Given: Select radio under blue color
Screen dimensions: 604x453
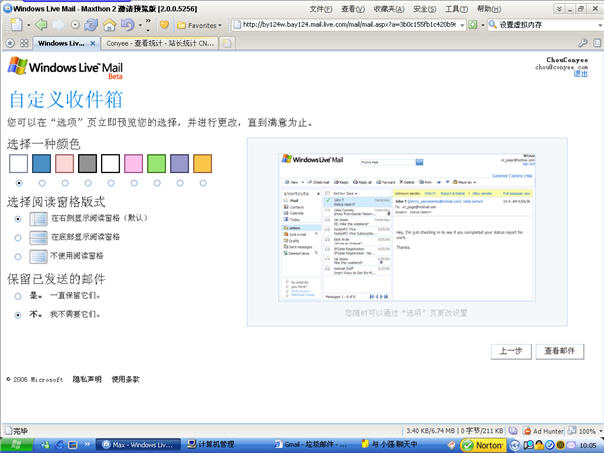Looking at the screenshot, I should click(42, 183).
